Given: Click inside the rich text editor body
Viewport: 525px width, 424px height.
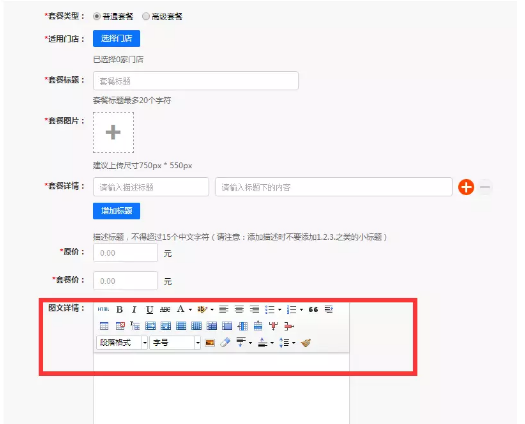Looking at the screenshot, I should pyautogui.click(x=221, y=388).
